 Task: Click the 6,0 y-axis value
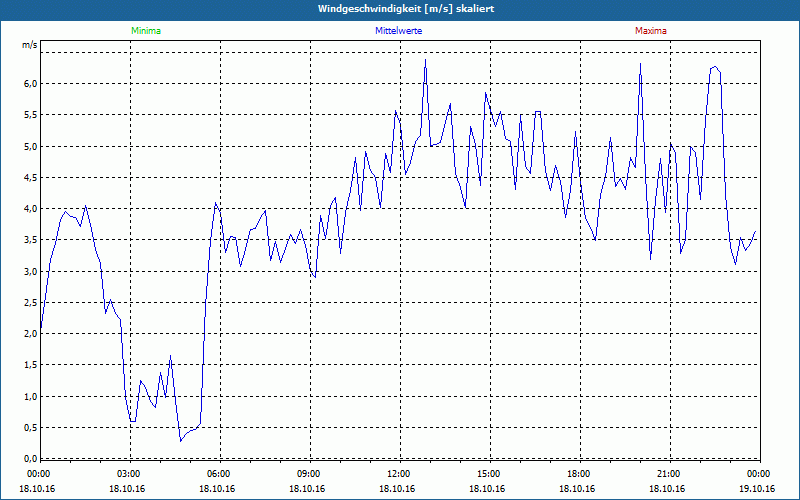[30, 84]
